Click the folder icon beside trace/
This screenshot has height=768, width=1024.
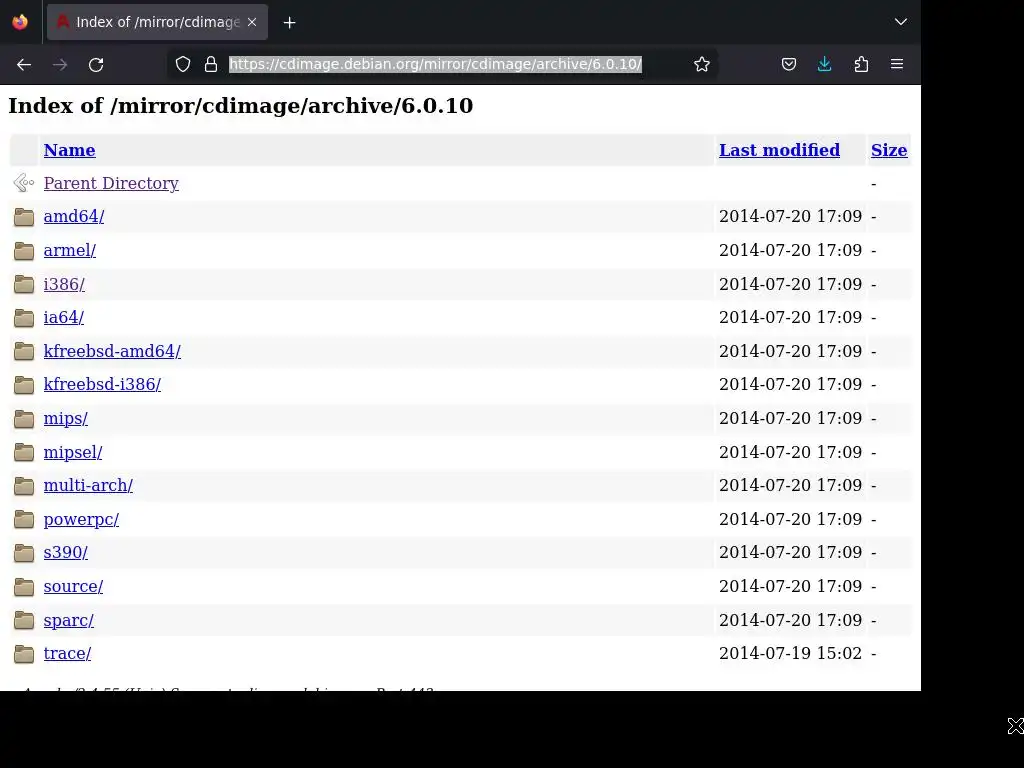click(x=24, y=654)
